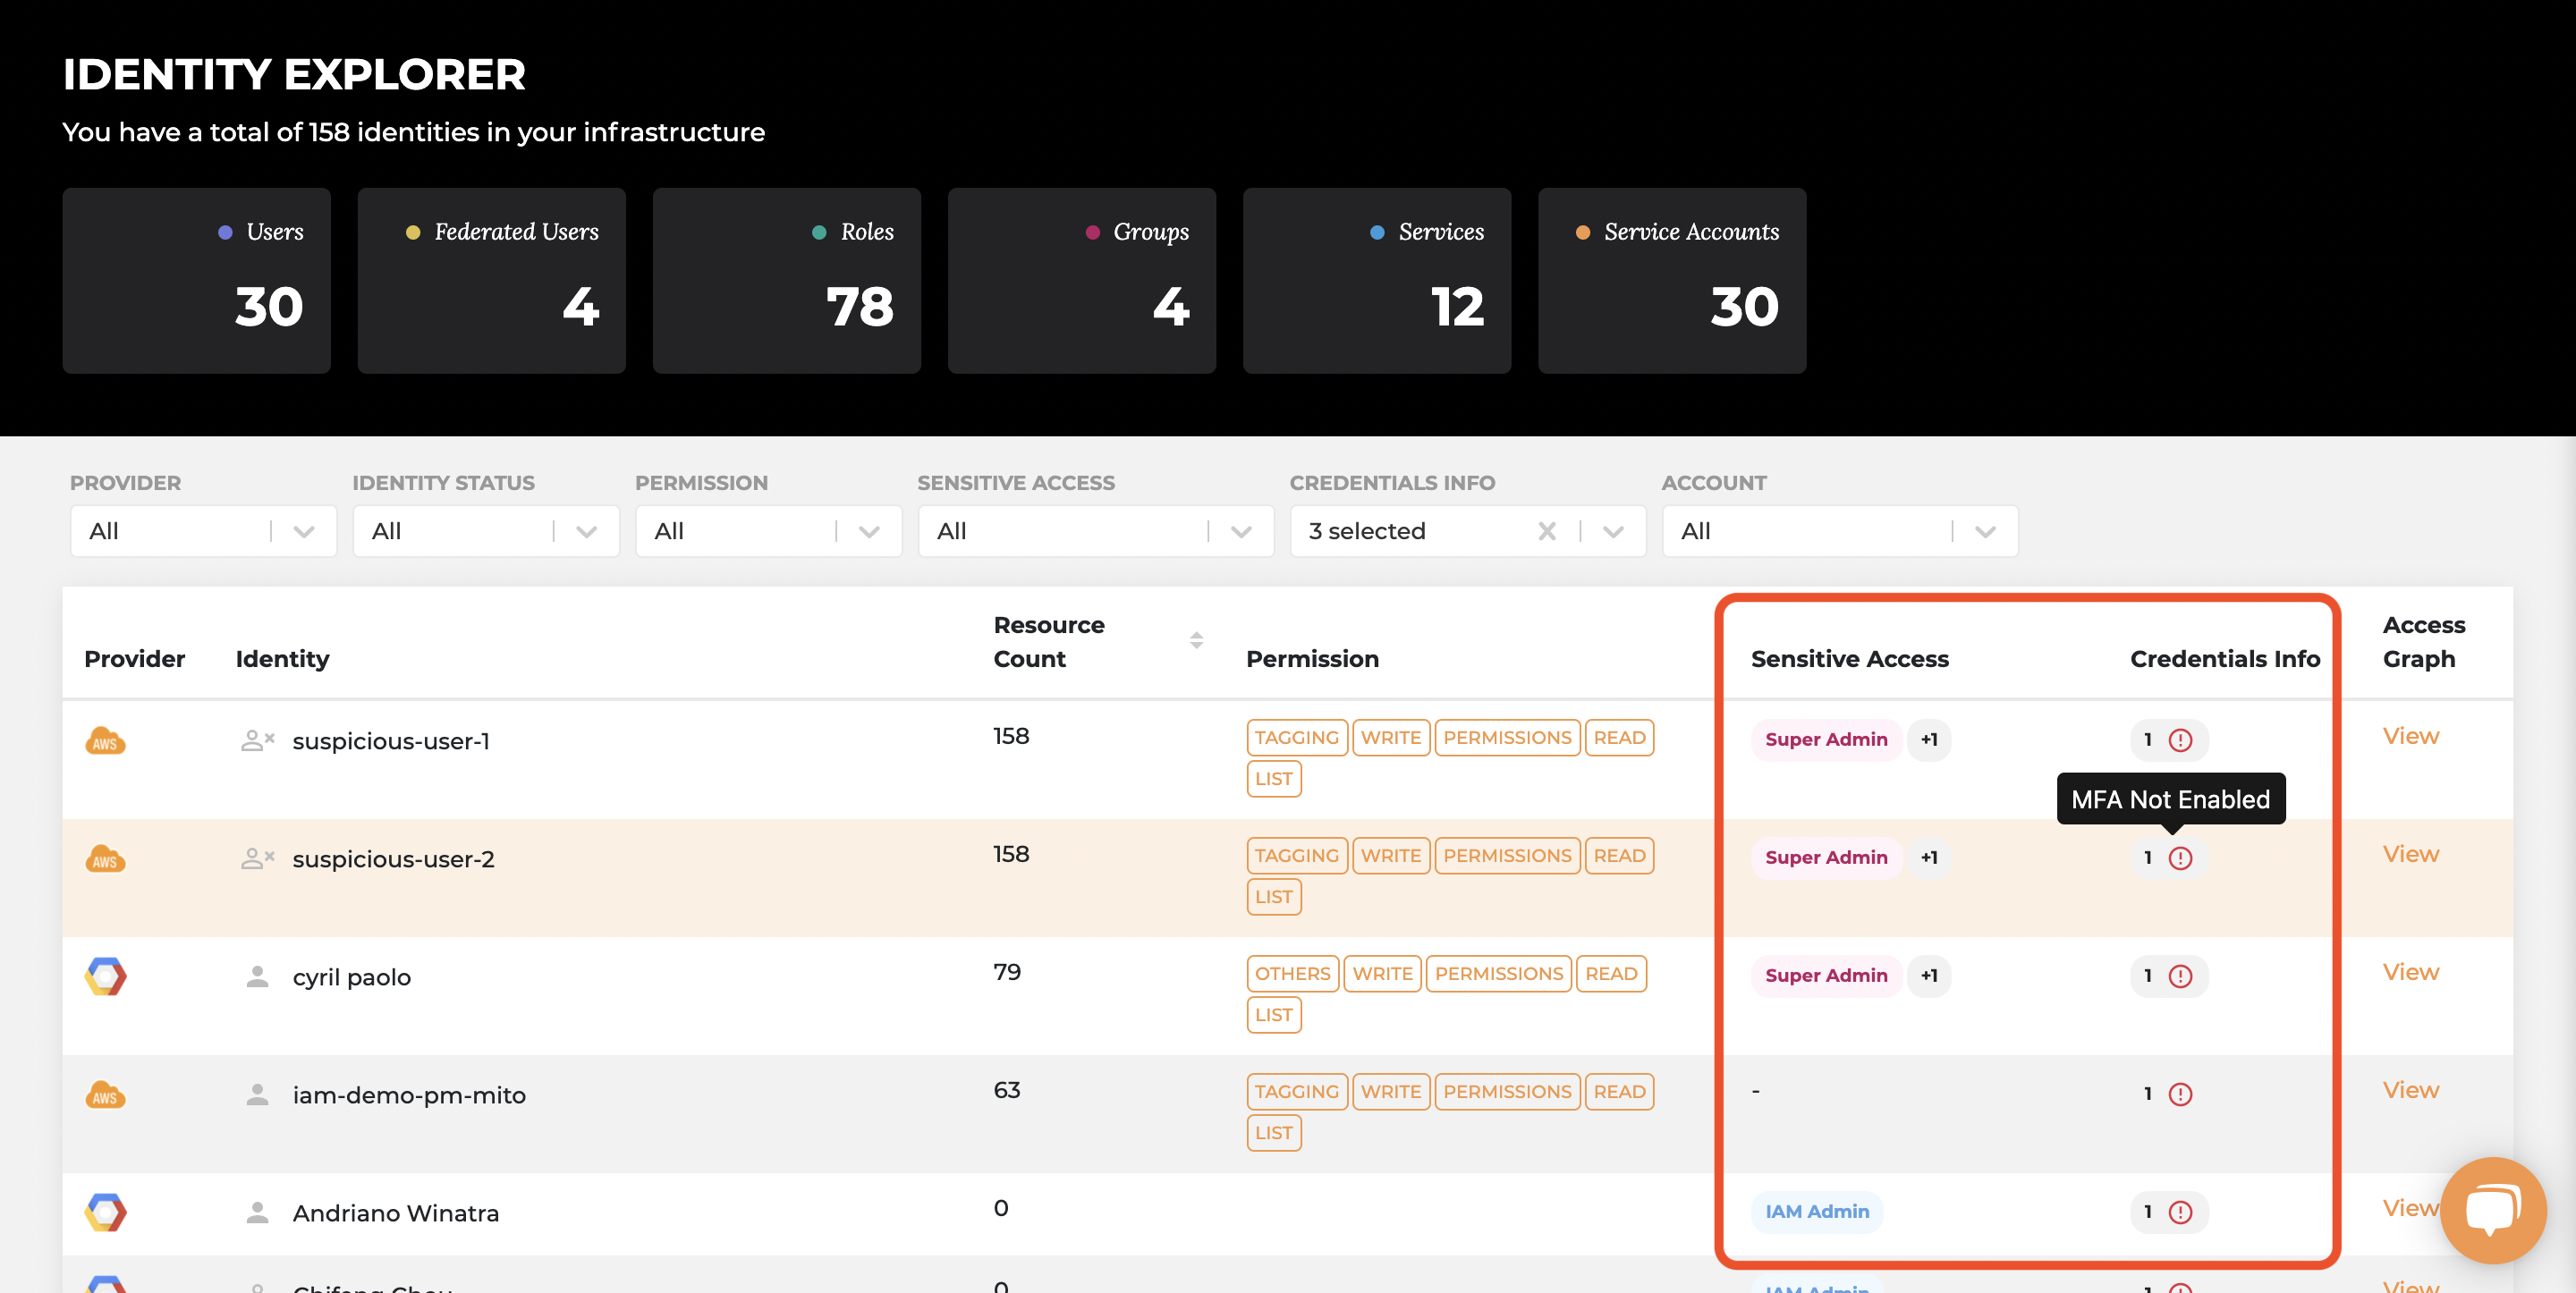
Task: Click the OTHERS tag for cyril paolo
Action: pyautogui.click(x=1293, y=974)
